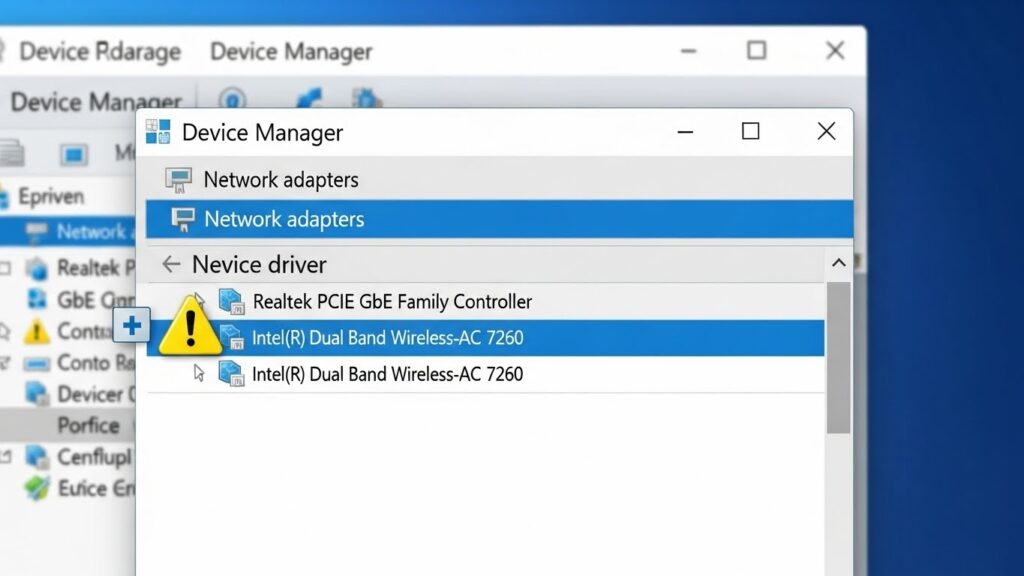The height and width of the screenshot is (576, 1024).
Task: Click the scroll up arrow in the device list
Action: point(838,264)
